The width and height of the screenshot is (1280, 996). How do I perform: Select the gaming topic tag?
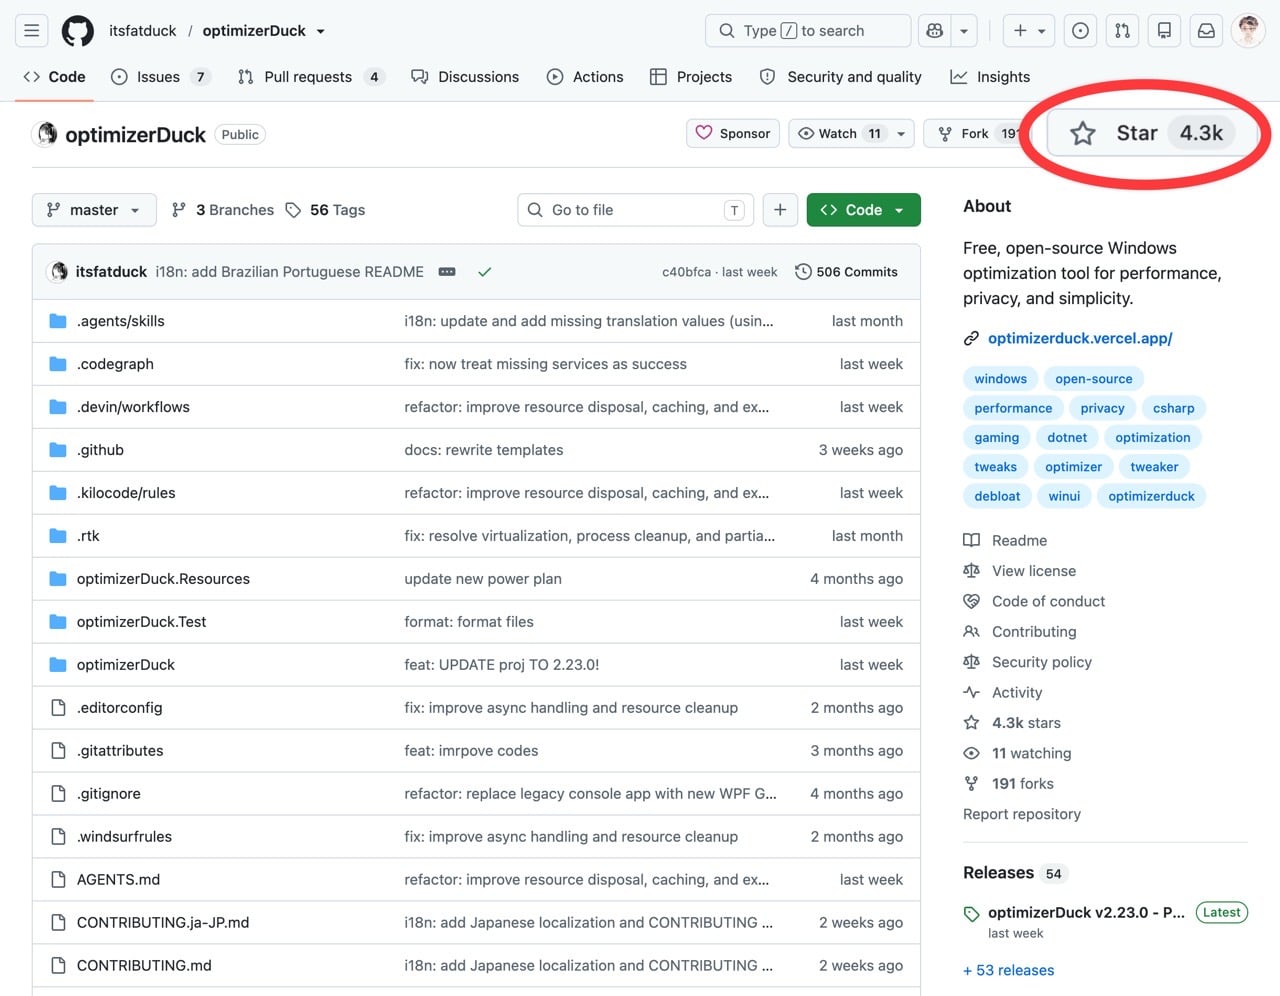coord(997,438)
